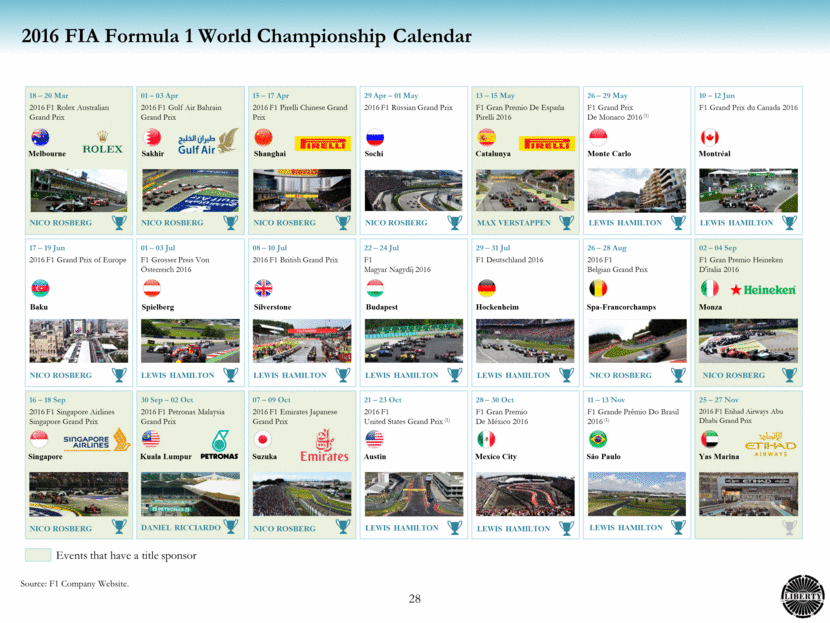Click the Gulf Air logo
The height and width of the screenshot is (623, 830).
click(209, 142)
